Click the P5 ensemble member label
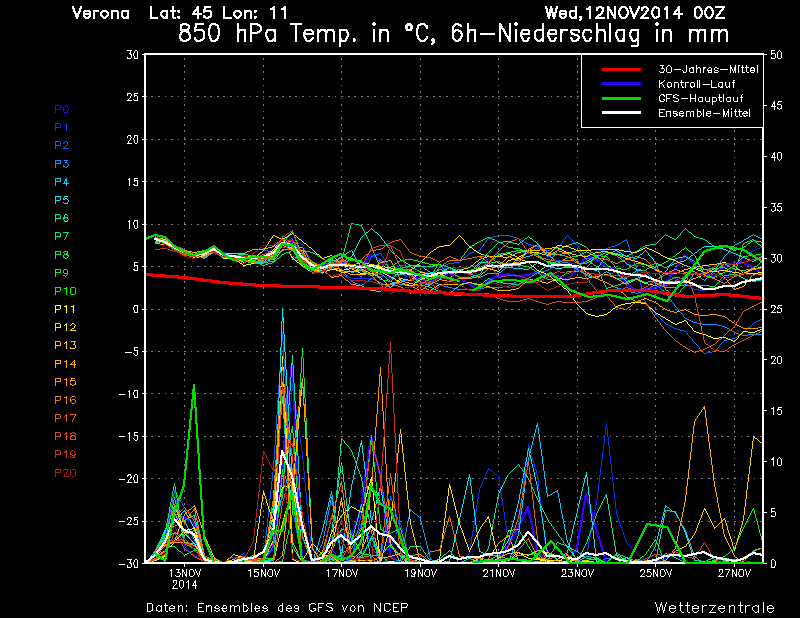The height and width of the screenshot is (618, 800). click(62, 200)
